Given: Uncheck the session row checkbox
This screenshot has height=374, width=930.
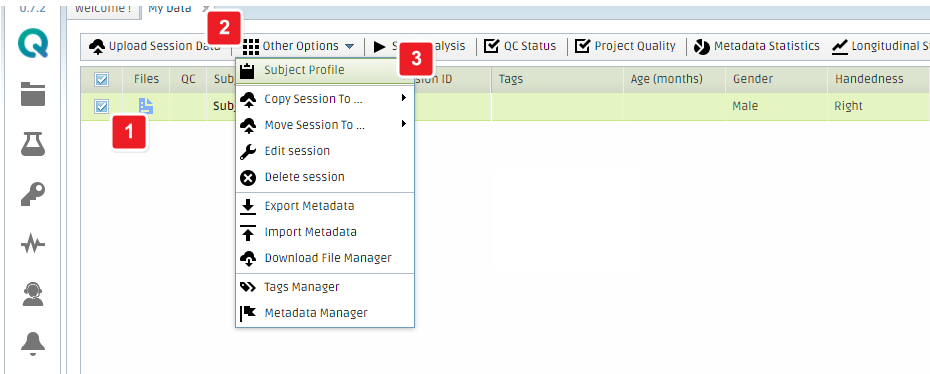Looking at the screenshot, I should [x=101, y=107].
